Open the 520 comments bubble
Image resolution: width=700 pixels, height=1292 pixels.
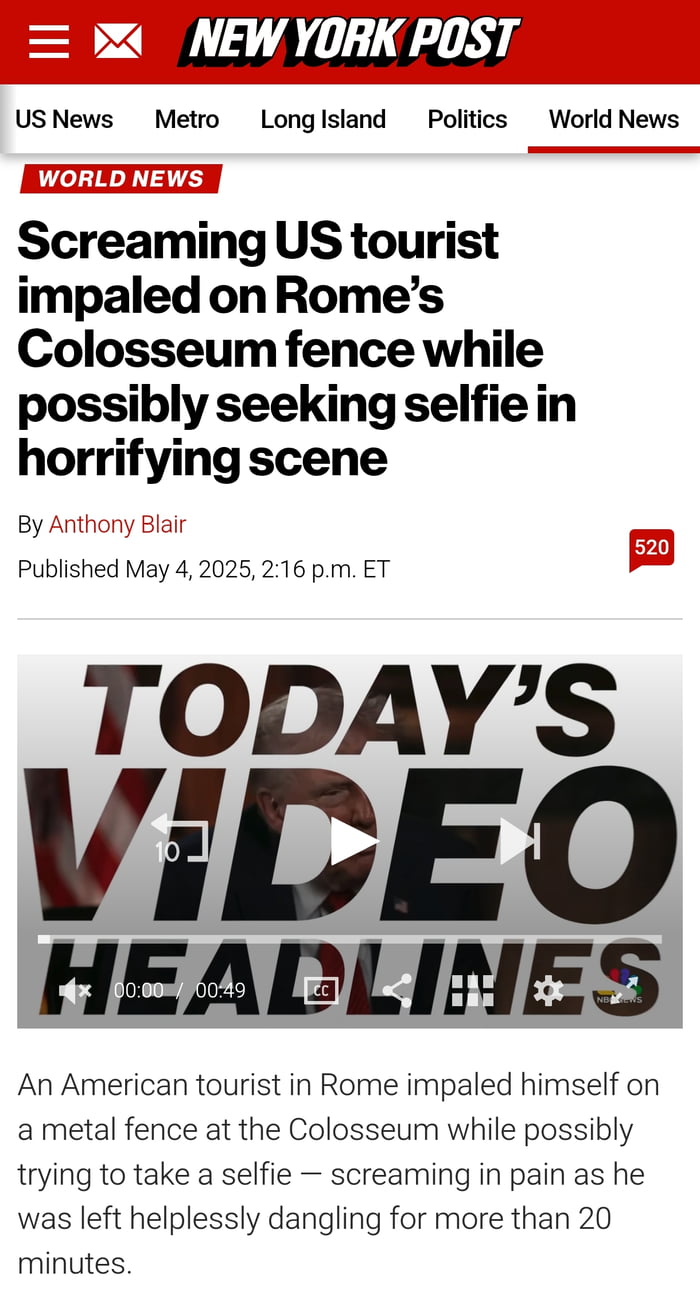[651, 550]
